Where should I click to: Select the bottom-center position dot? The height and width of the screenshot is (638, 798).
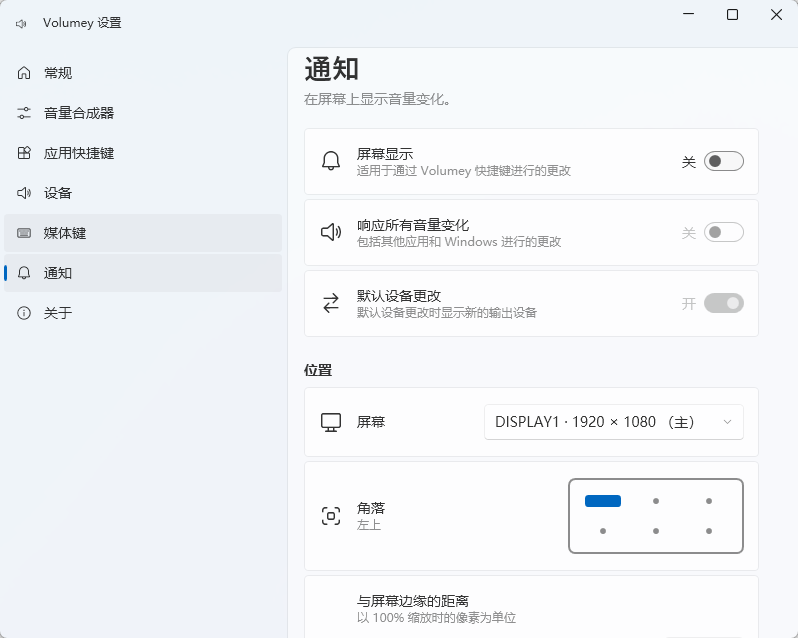tap(656, 531)
